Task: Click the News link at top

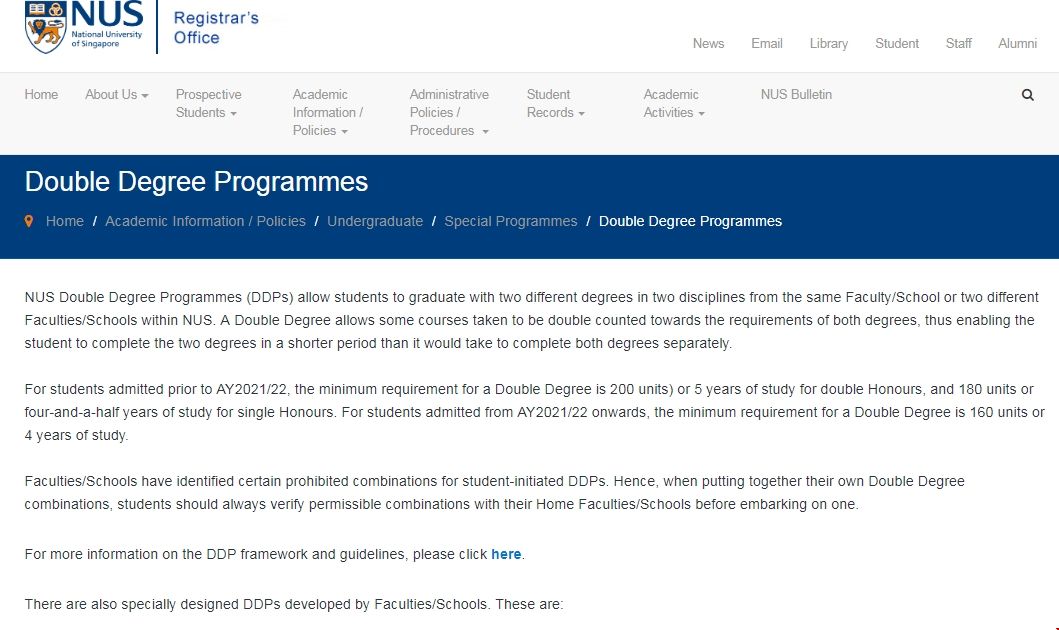Action: (708, 43)
